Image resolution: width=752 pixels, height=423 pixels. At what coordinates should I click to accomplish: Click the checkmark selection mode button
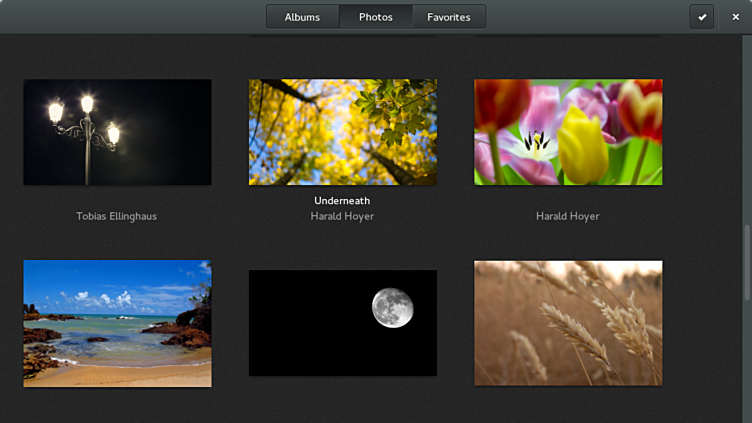click(702, 16)
